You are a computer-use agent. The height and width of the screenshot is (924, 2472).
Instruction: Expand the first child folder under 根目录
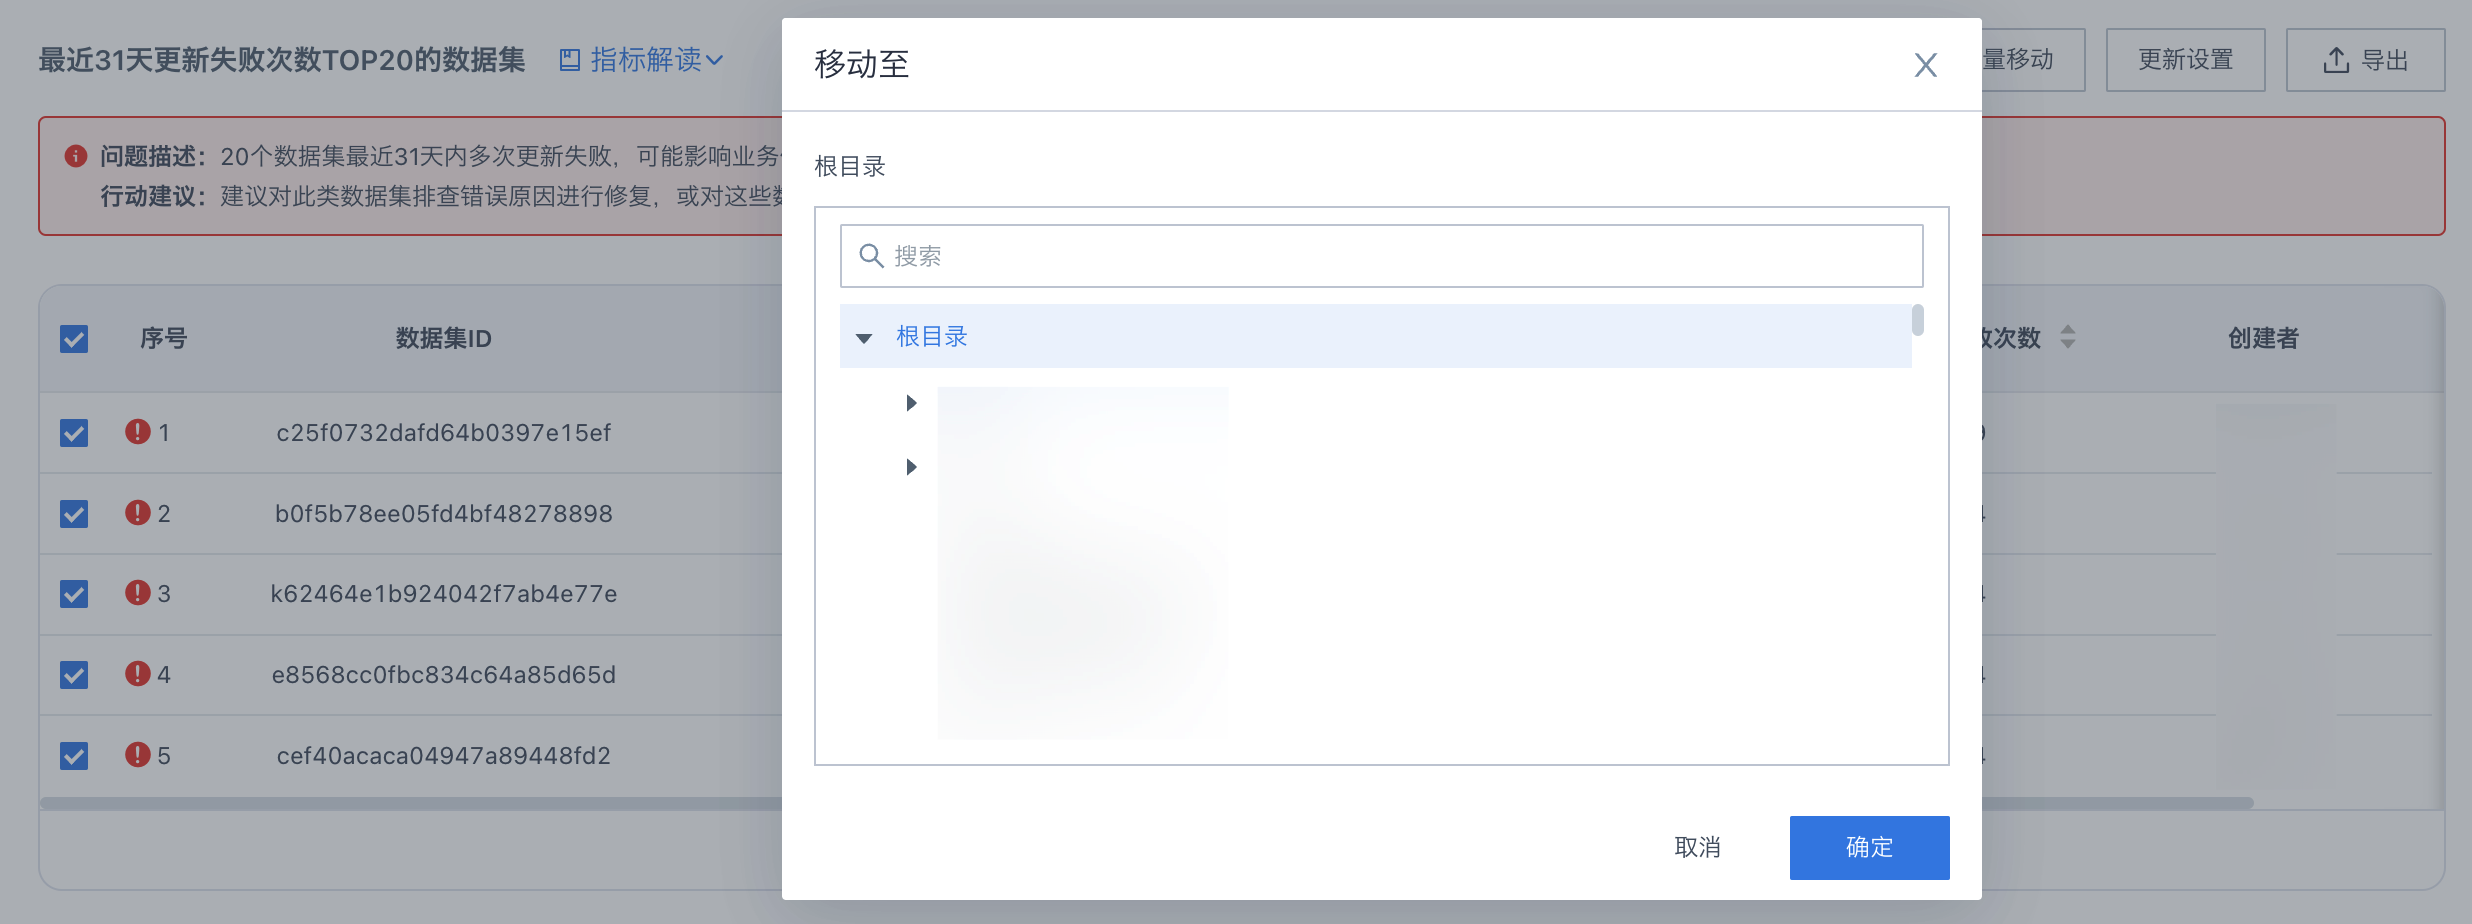click(x=911, y=403)
